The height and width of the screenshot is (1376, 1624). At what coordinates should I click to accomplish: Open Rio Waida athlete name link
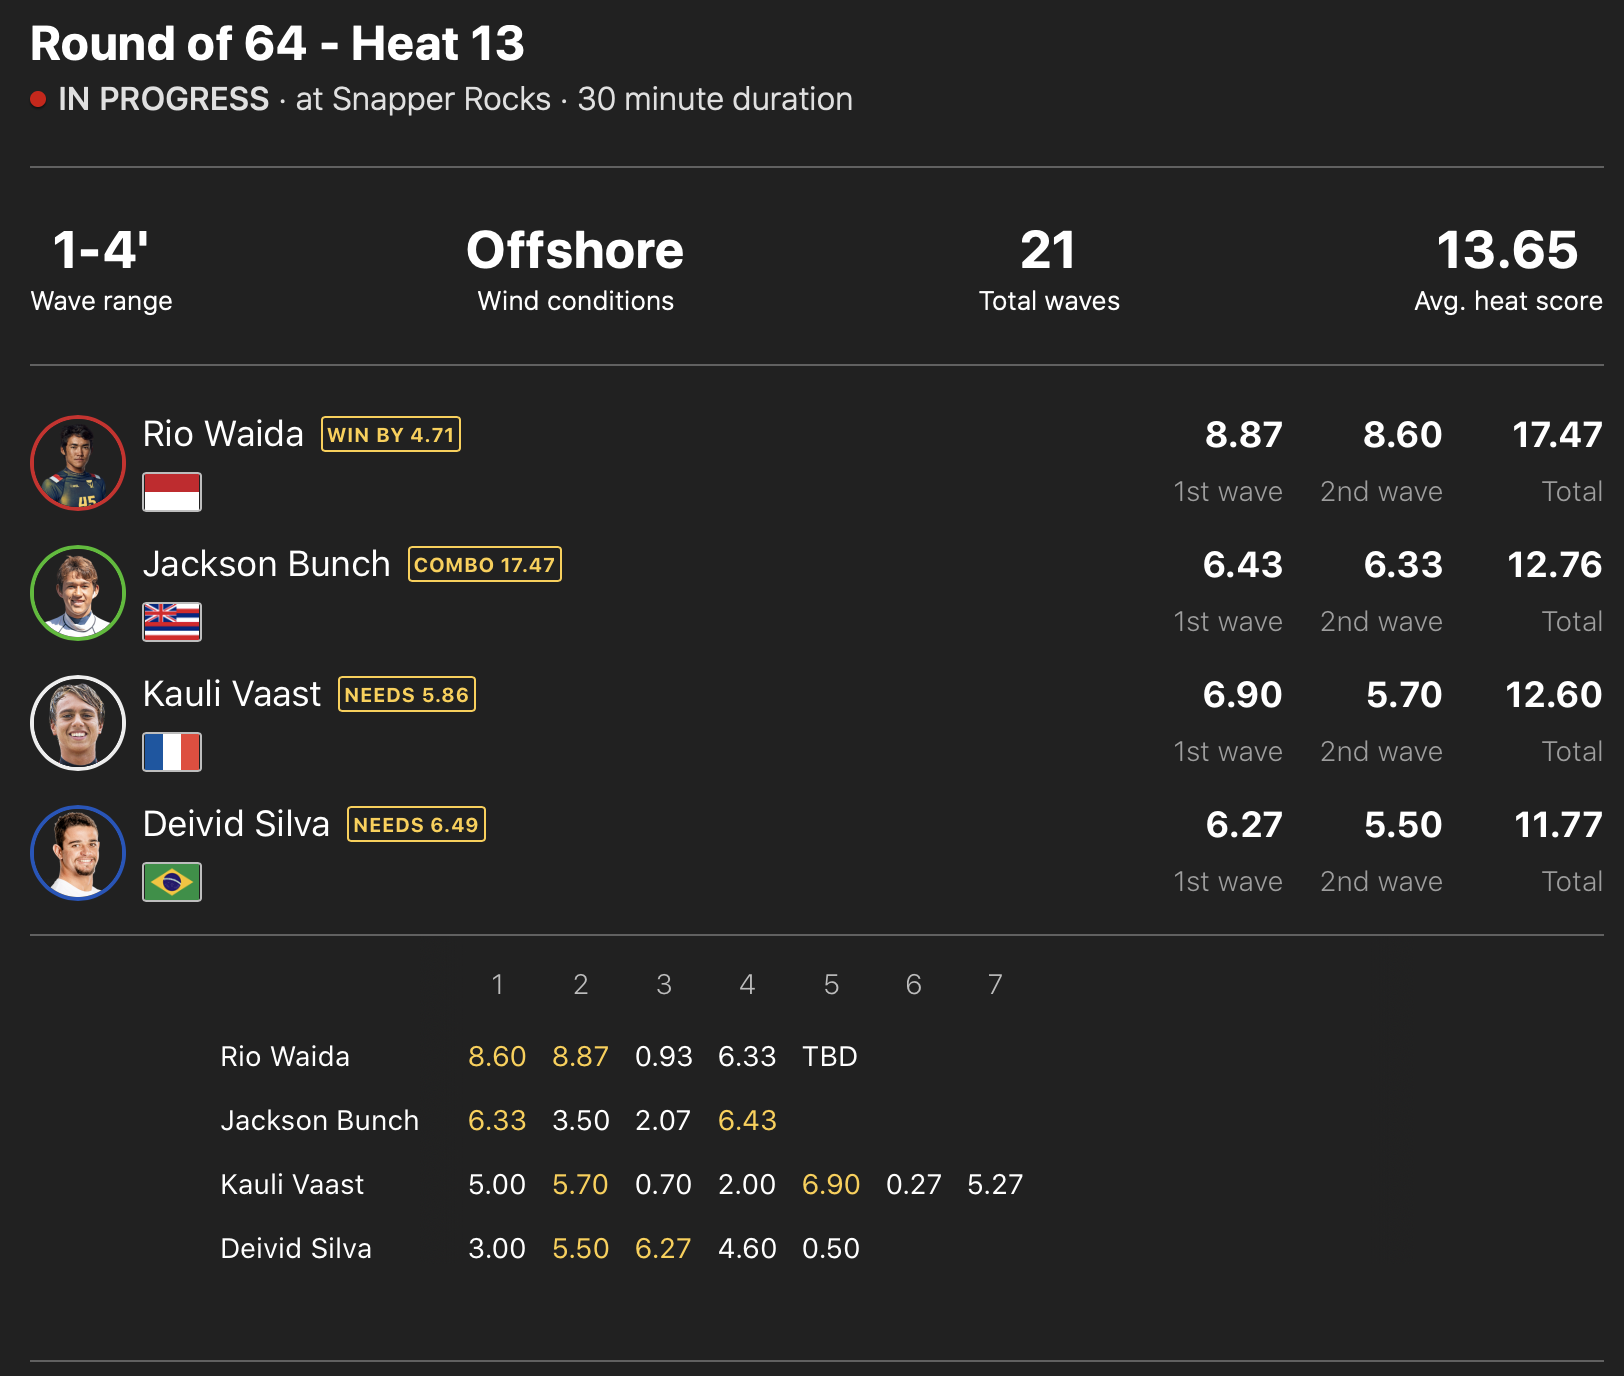223,434
